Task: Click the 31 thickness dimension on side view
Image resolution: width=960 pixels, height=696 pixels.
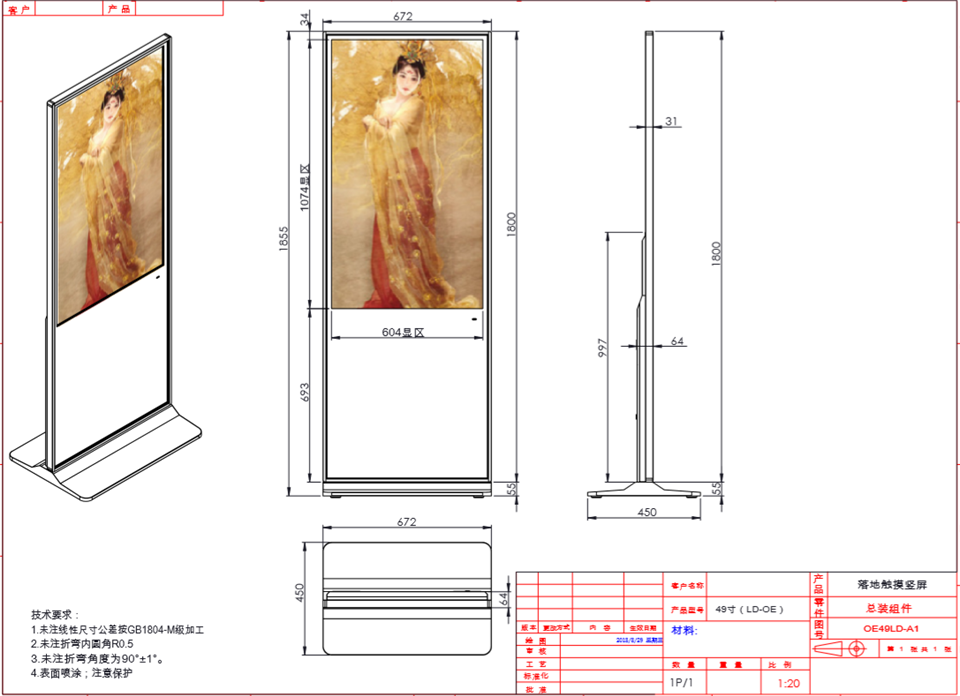Action: point(672,121)
